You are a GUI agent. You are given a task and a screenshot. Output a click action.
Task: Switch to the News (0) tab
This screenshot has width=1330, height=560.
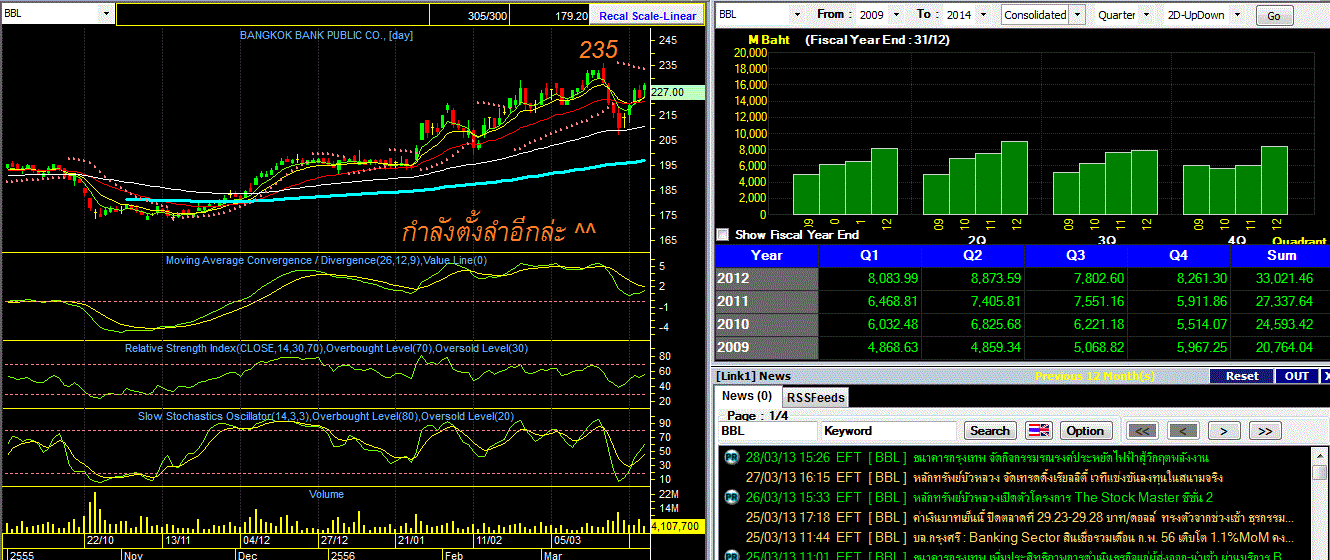747,396
